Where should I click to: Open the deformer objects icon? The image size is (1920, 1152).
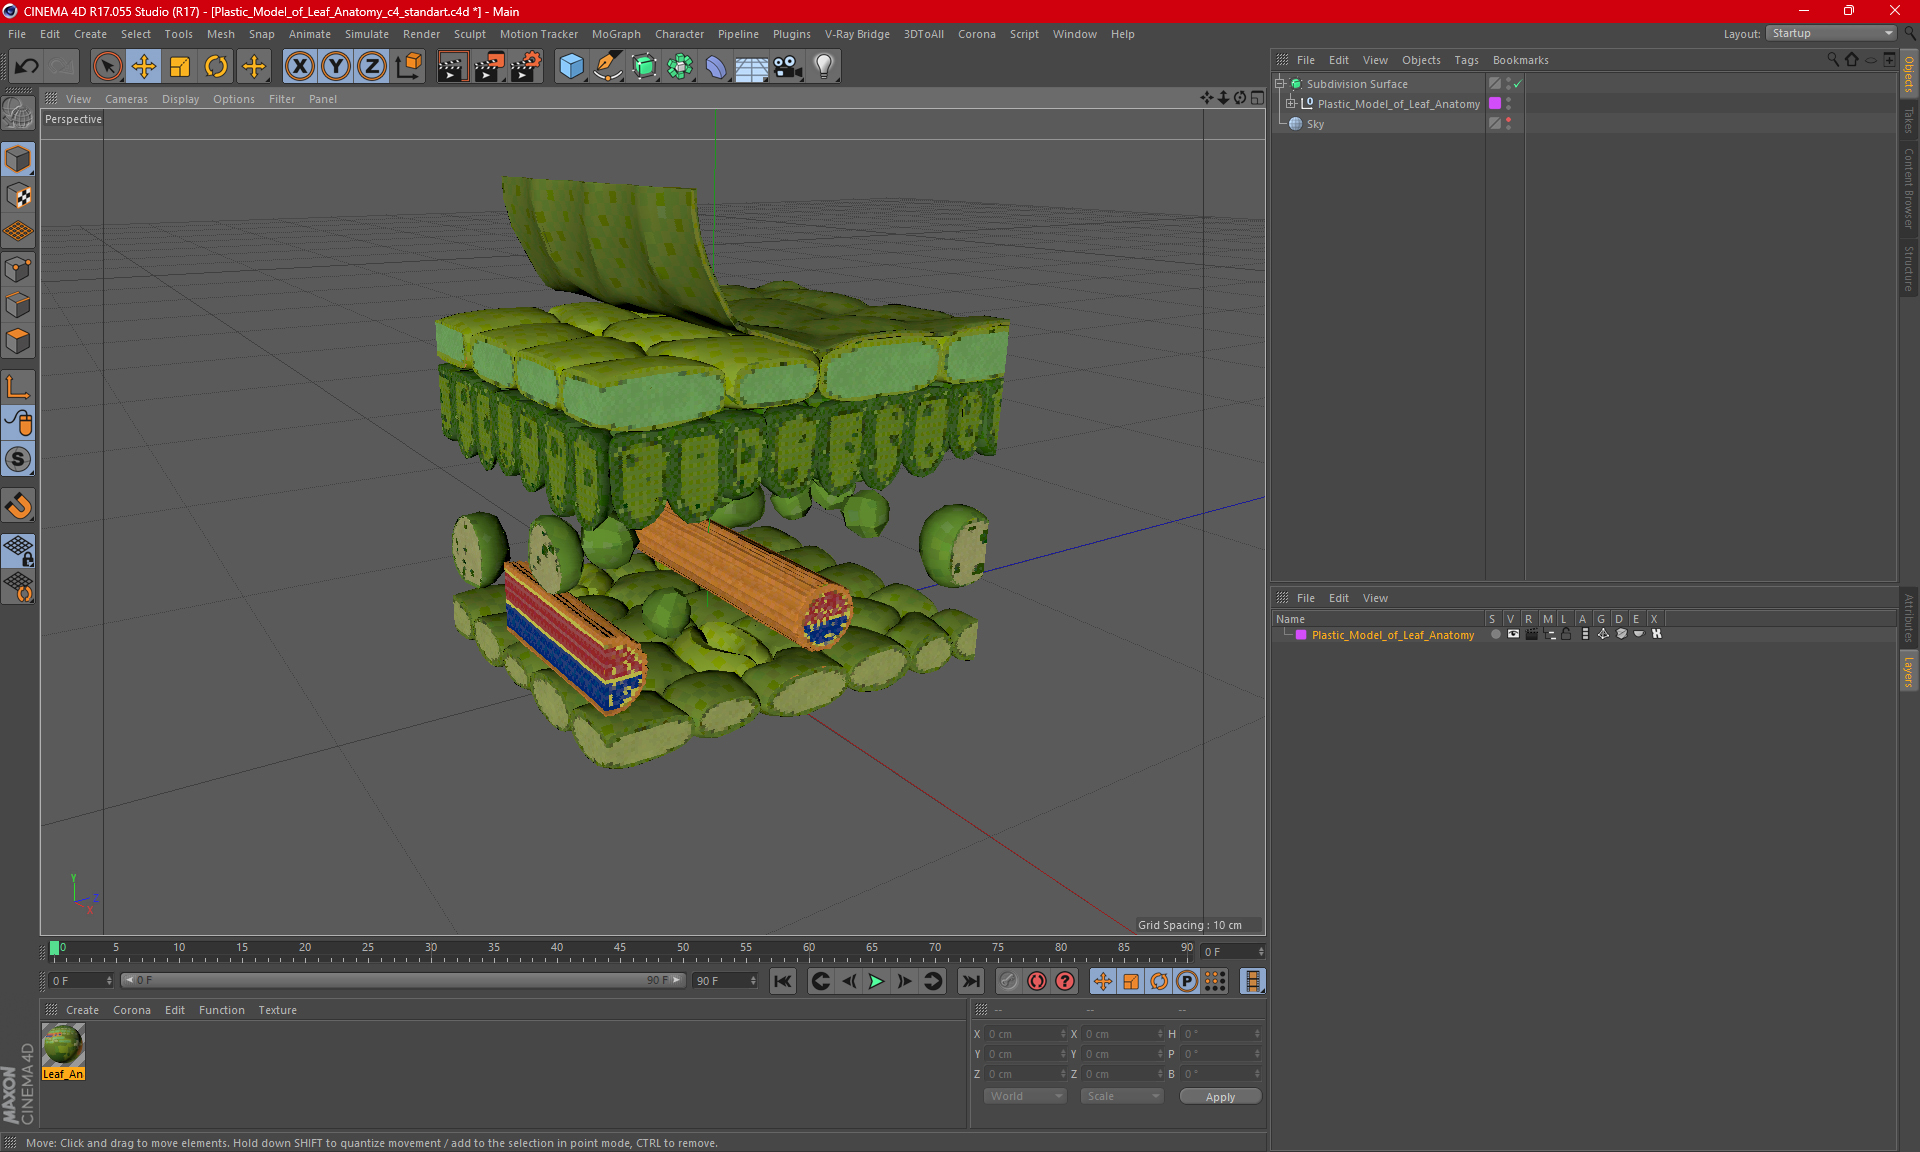click(716, 67)
